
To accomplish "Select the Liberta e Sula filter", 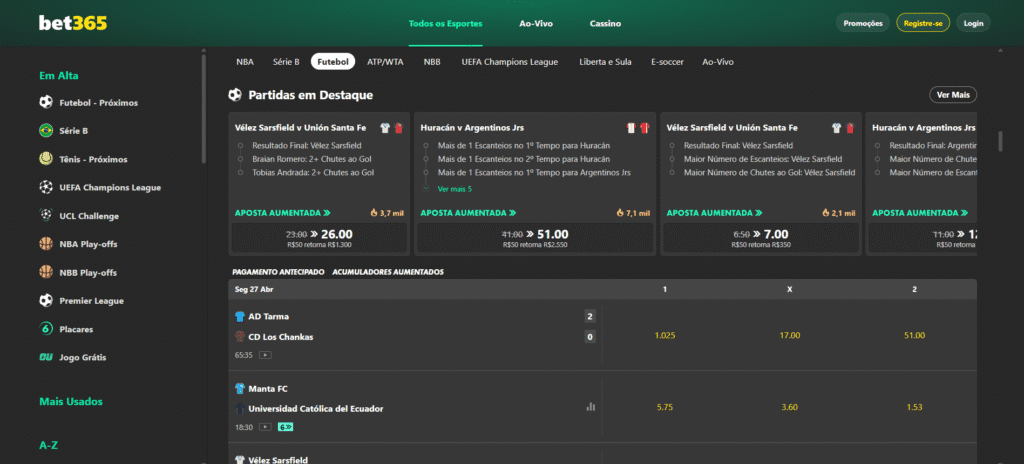I will coord(605,62).
